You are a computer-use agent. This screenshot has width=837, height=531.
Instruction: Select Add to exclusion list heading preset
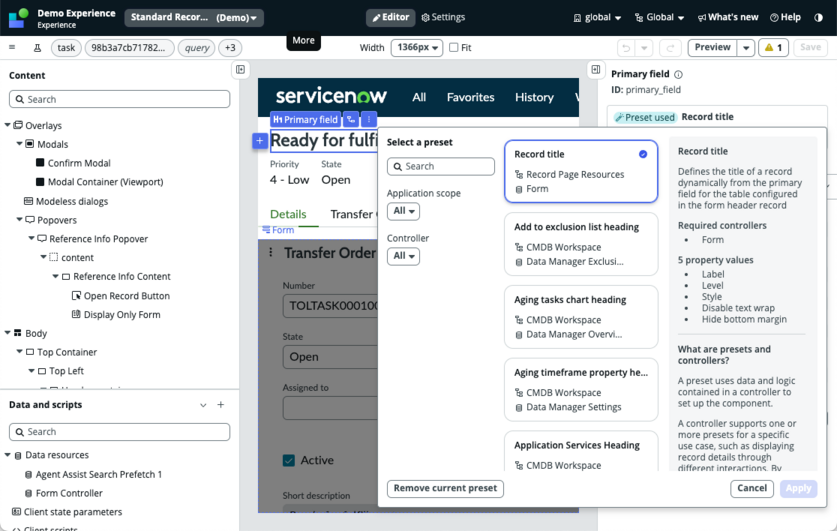point(581,244)
